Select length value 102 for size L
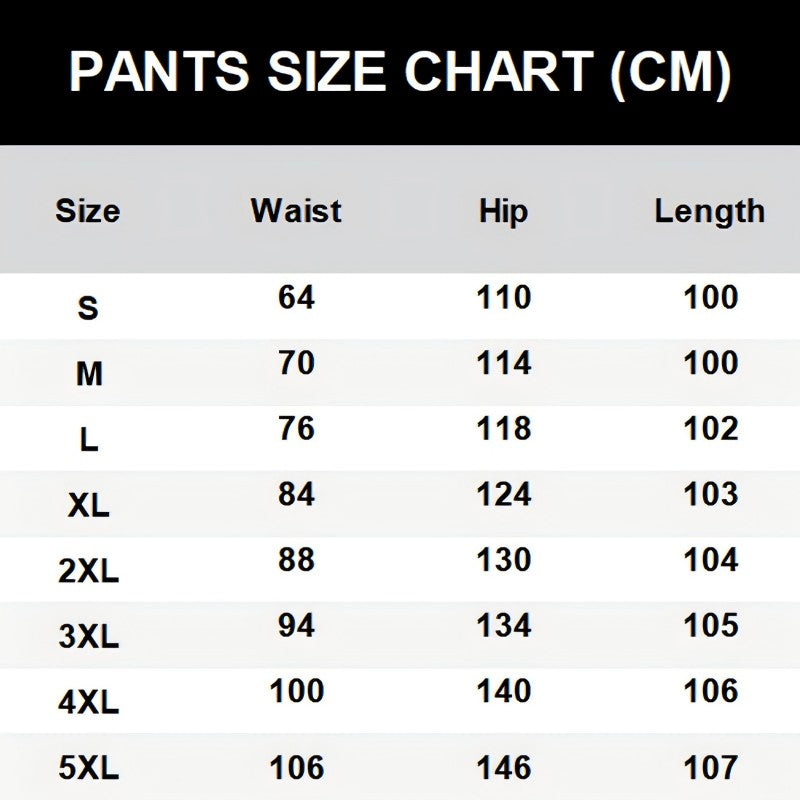 tap(711, 428)
